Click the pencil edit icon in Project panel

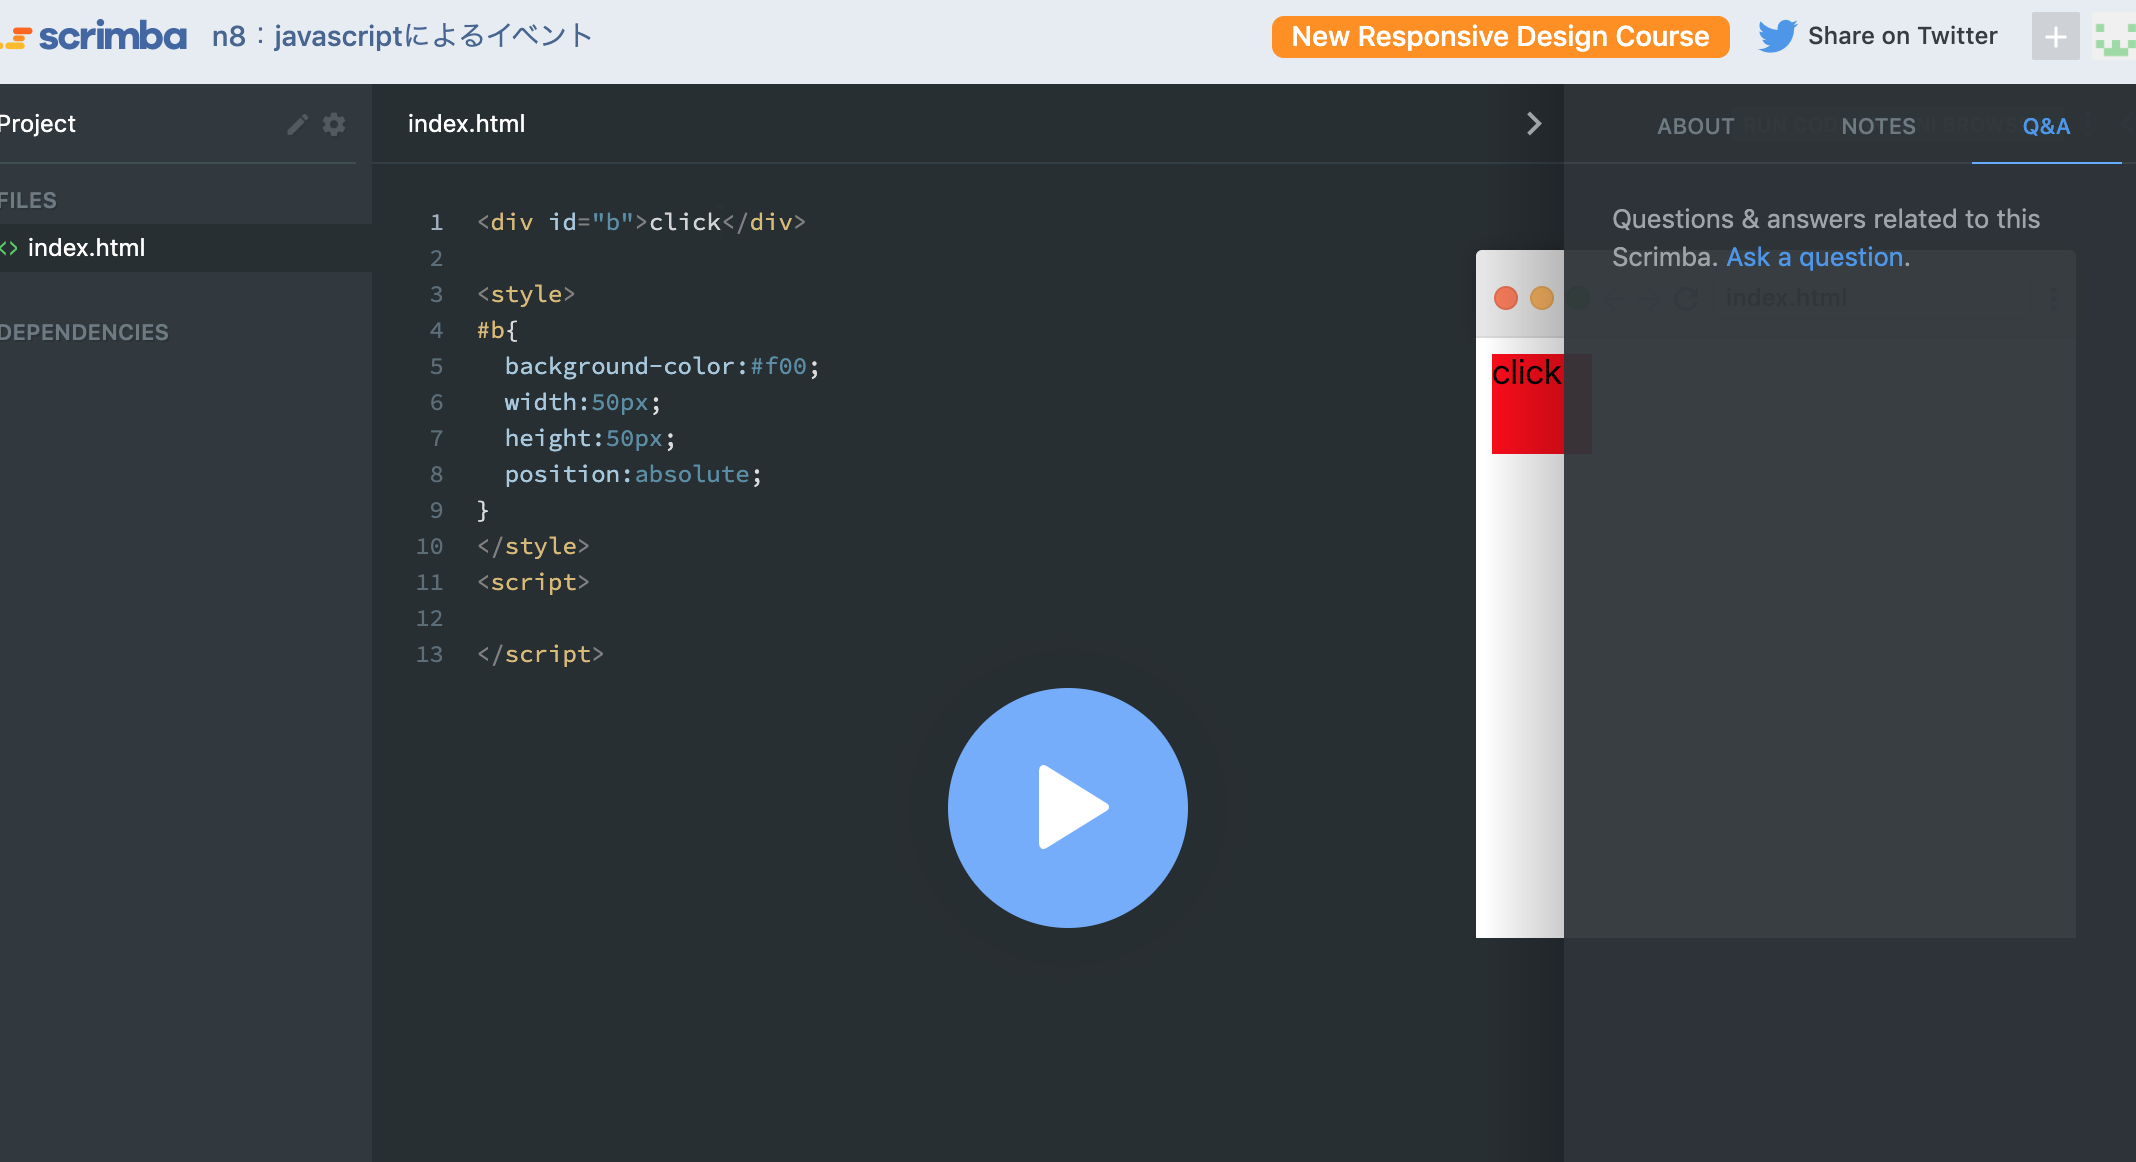tap(297, 124)
